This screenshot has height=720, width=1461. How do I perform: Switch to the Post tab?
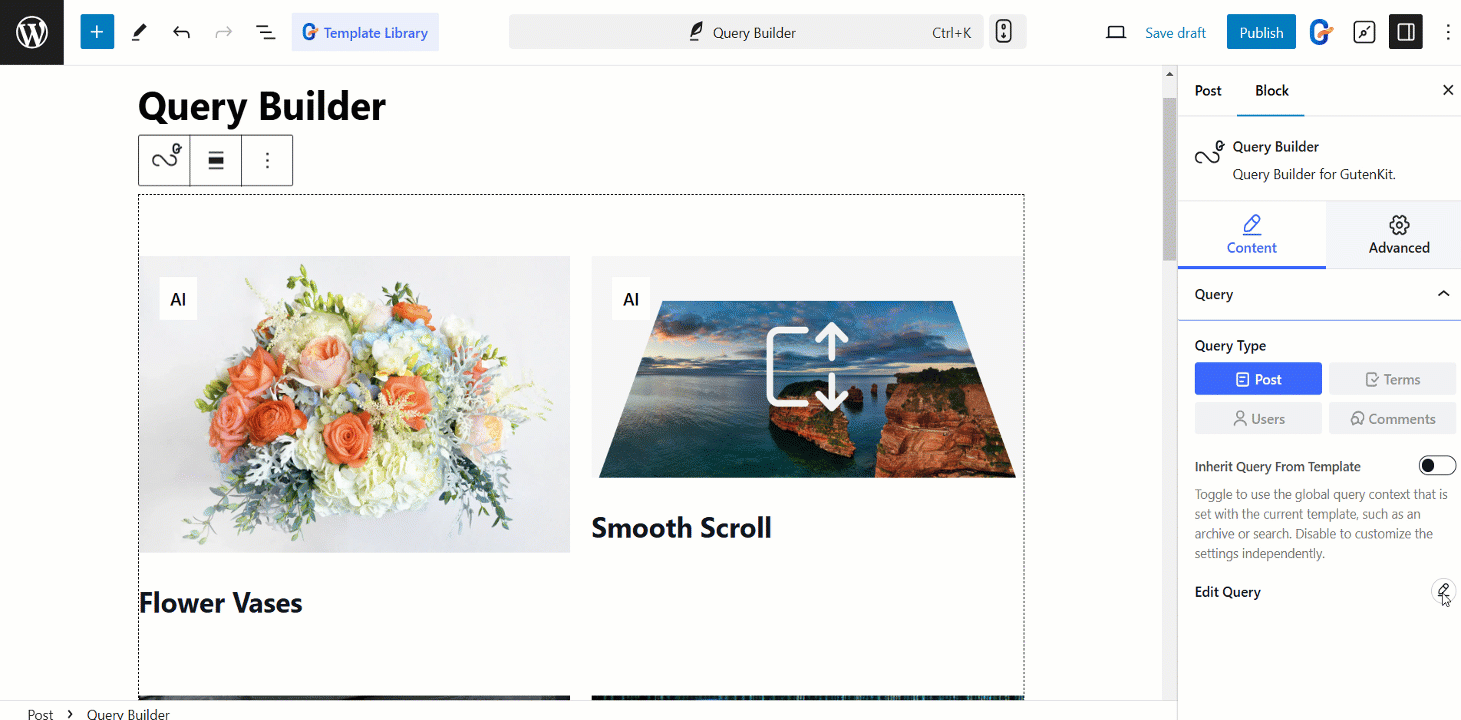click(x=1208, y=90)
